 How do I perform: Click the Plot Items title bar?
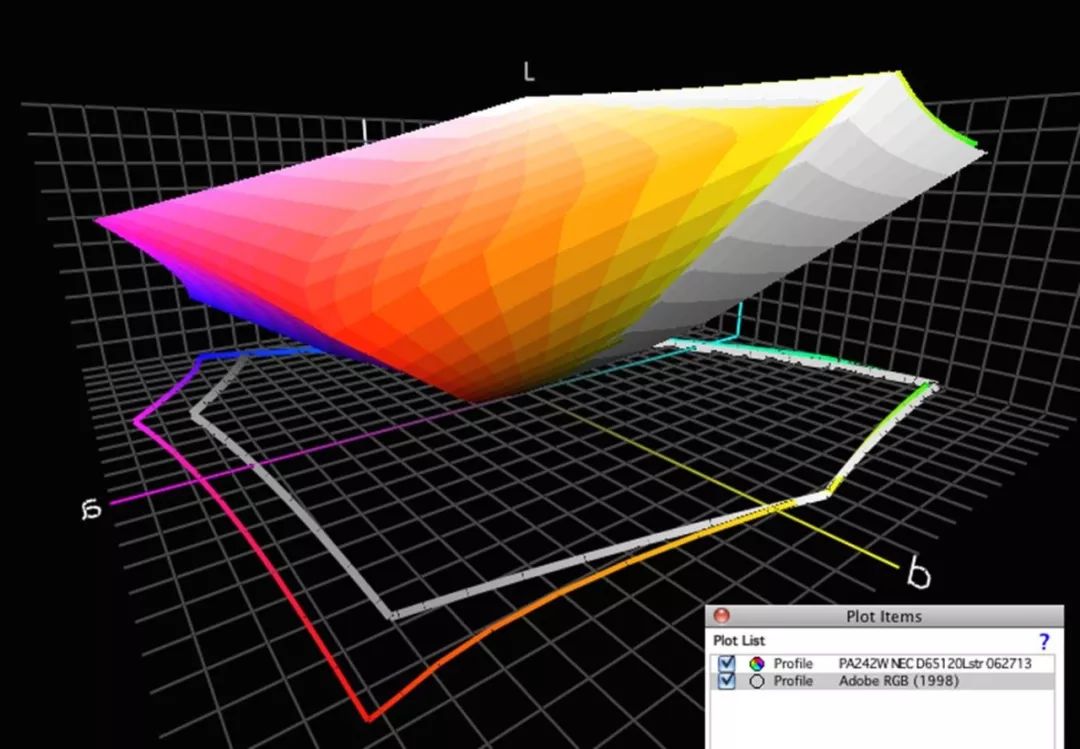coord(884,616)
